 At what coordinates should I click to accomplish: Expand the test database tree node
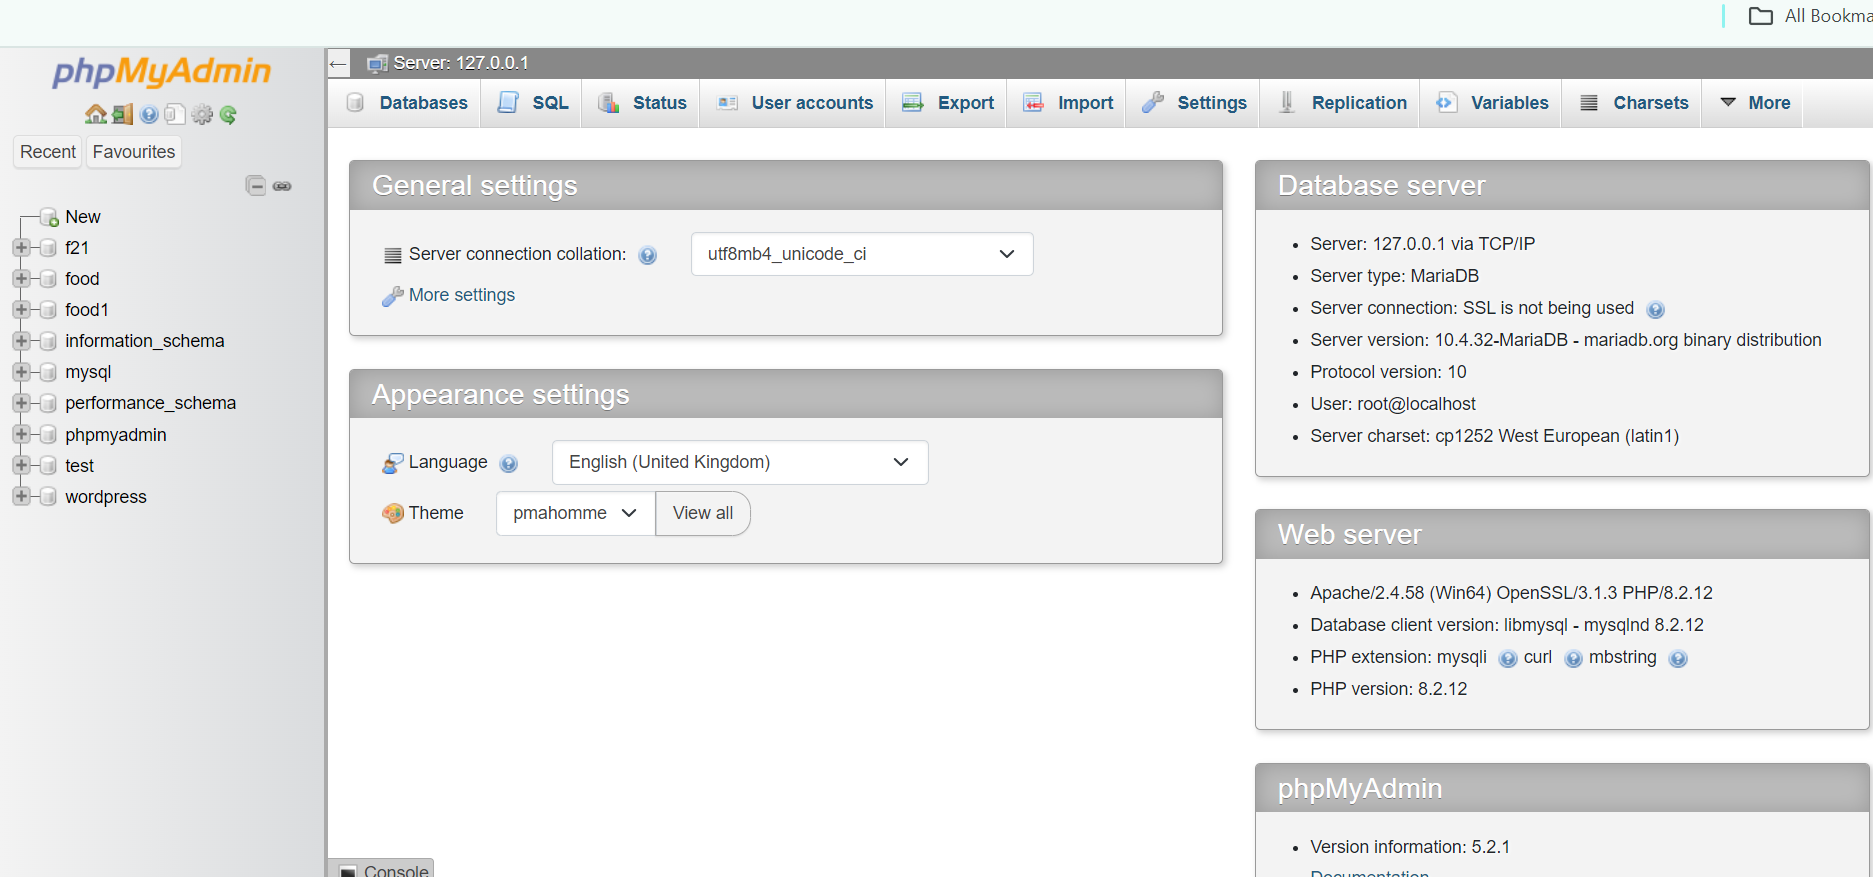[21, 466]
